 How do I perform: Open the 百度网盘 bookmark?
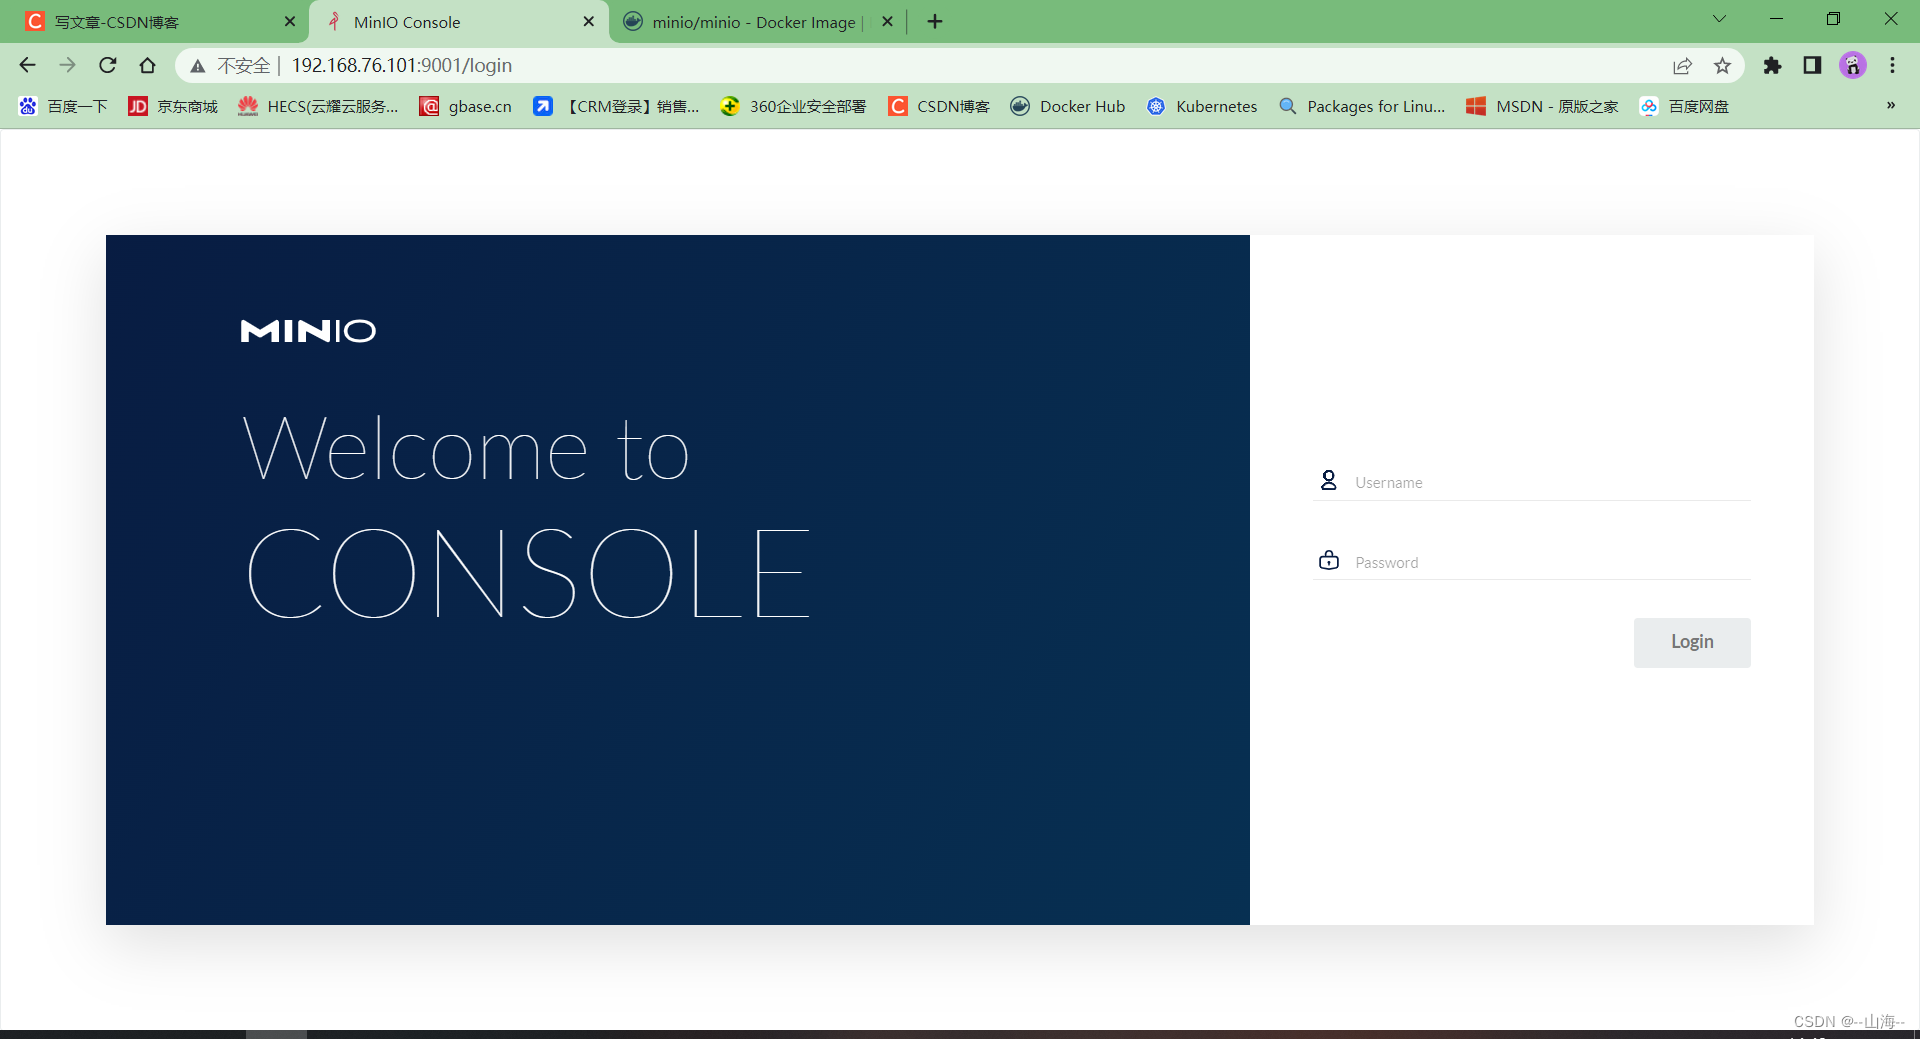pyautogui.click(x=1685, y=106)
